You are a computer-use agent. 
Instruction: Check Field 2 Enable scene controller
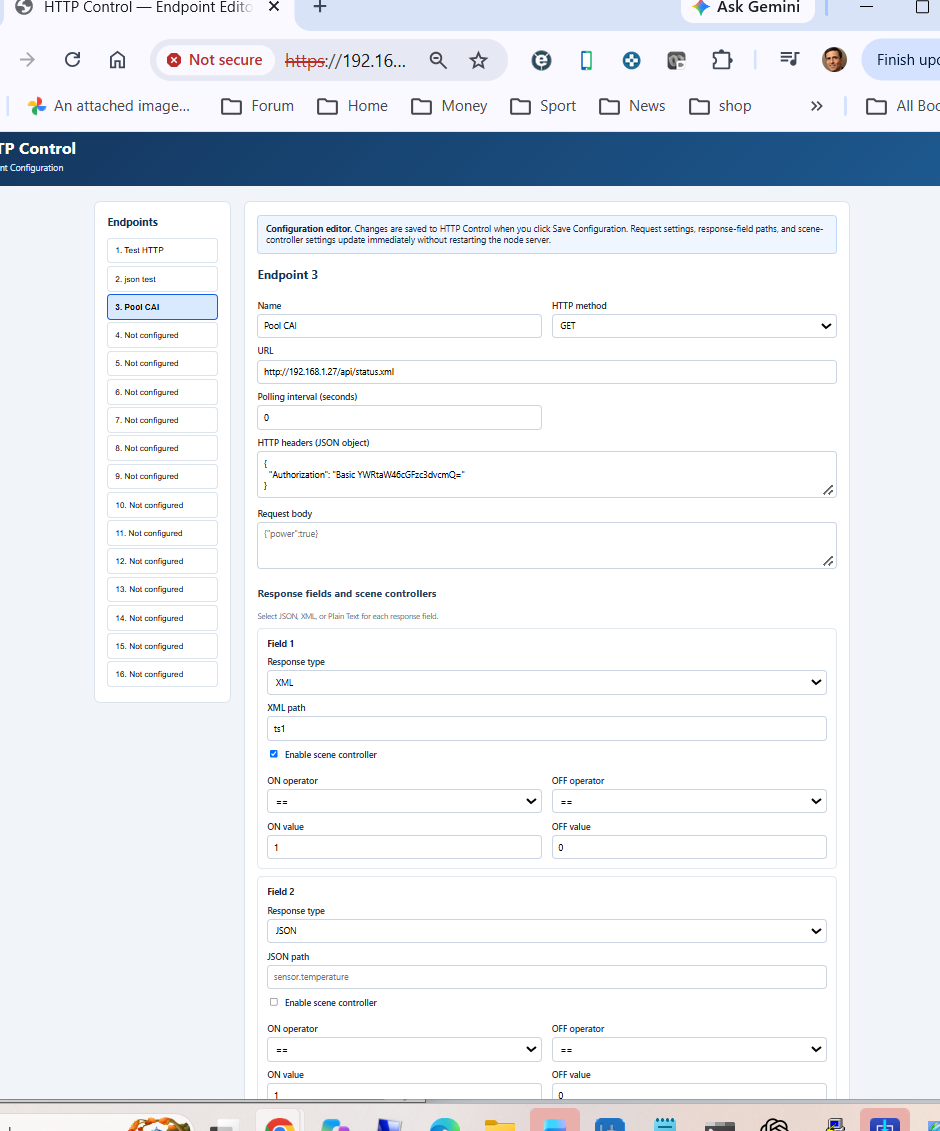273,1002
